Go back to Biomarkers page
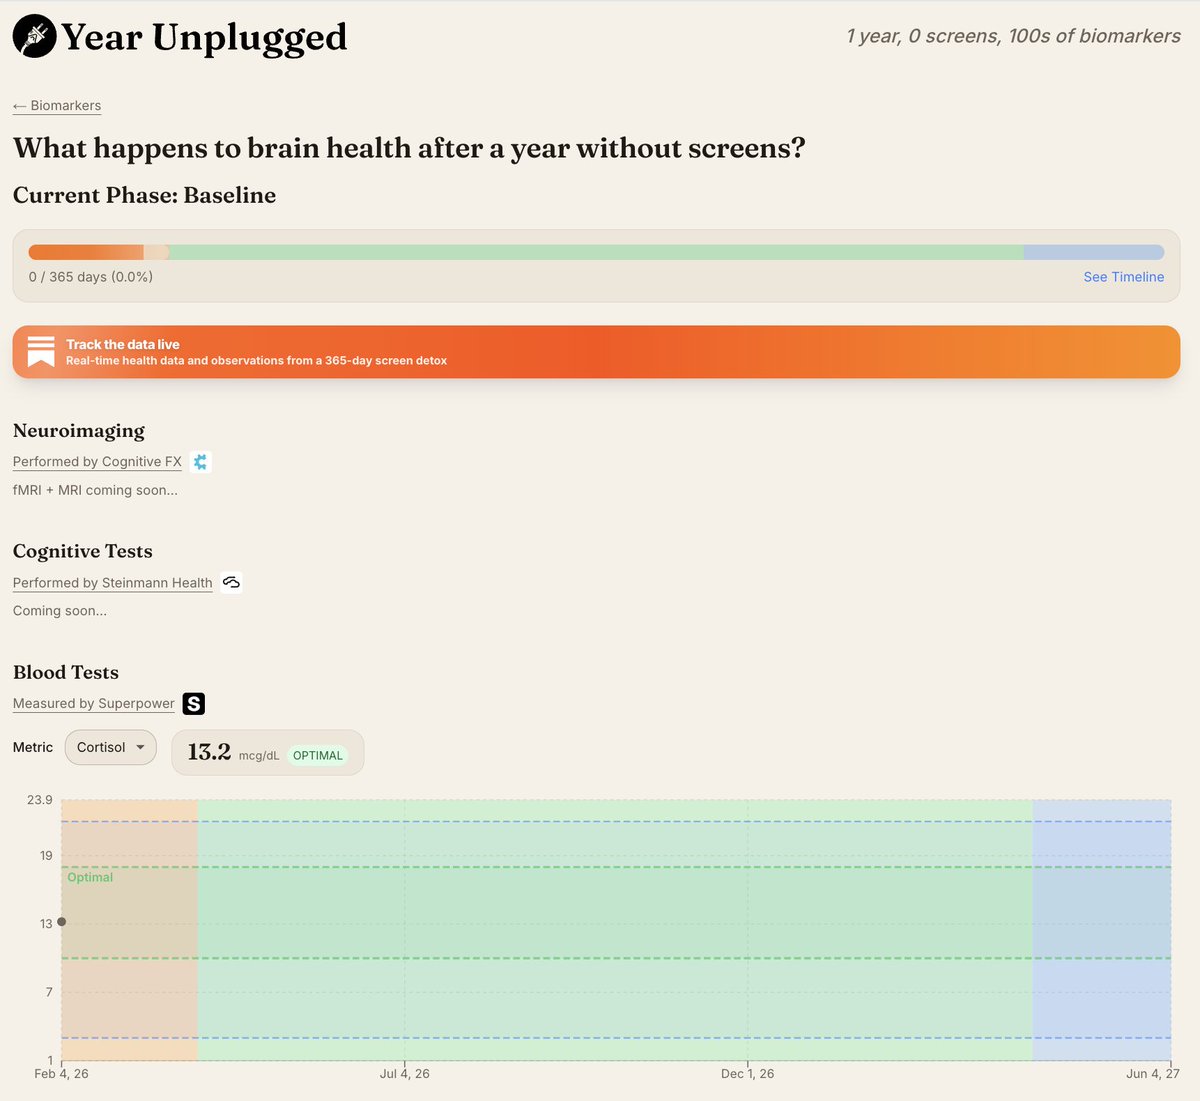The height and width of the screenshot is (1101, 1200). coord(57,106)
